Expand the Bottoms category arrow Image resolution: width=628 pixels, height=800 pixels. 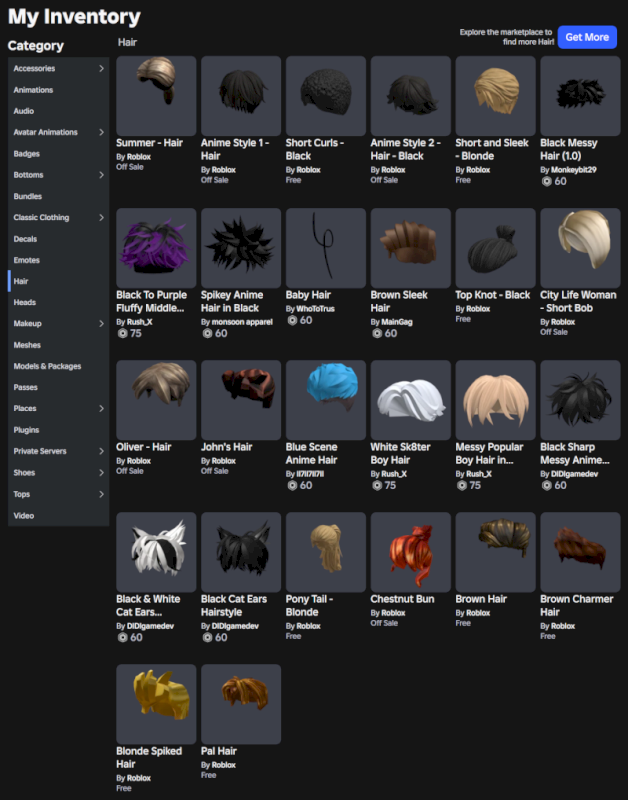[101, 174]
